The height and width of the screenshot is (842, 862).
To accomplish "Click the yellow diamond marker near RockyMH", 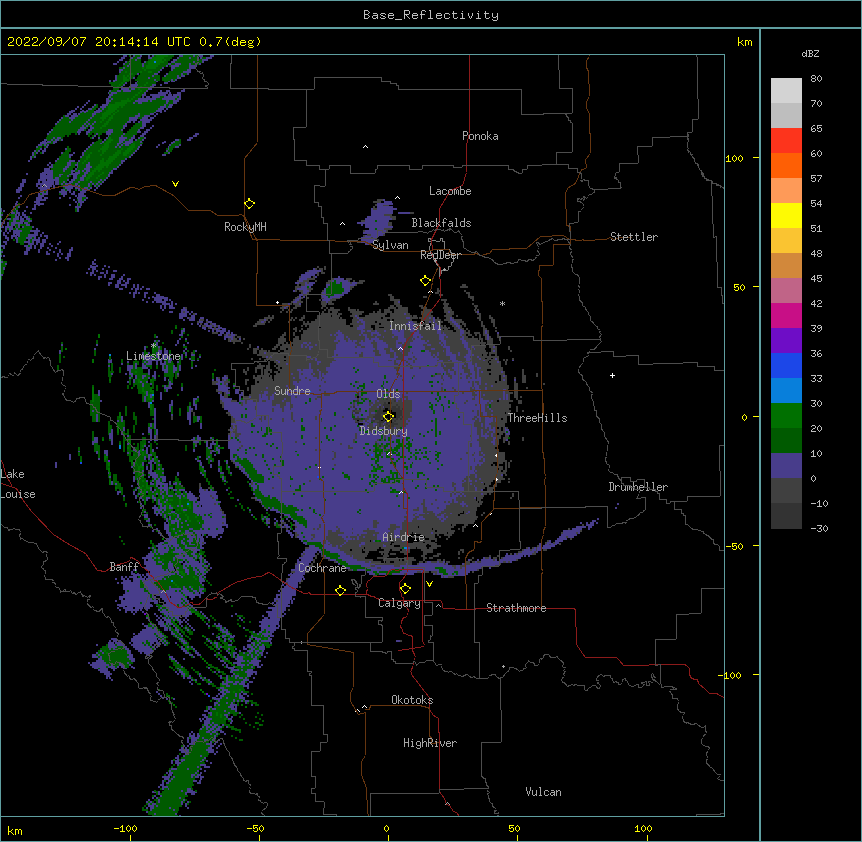I will point(249,204).
